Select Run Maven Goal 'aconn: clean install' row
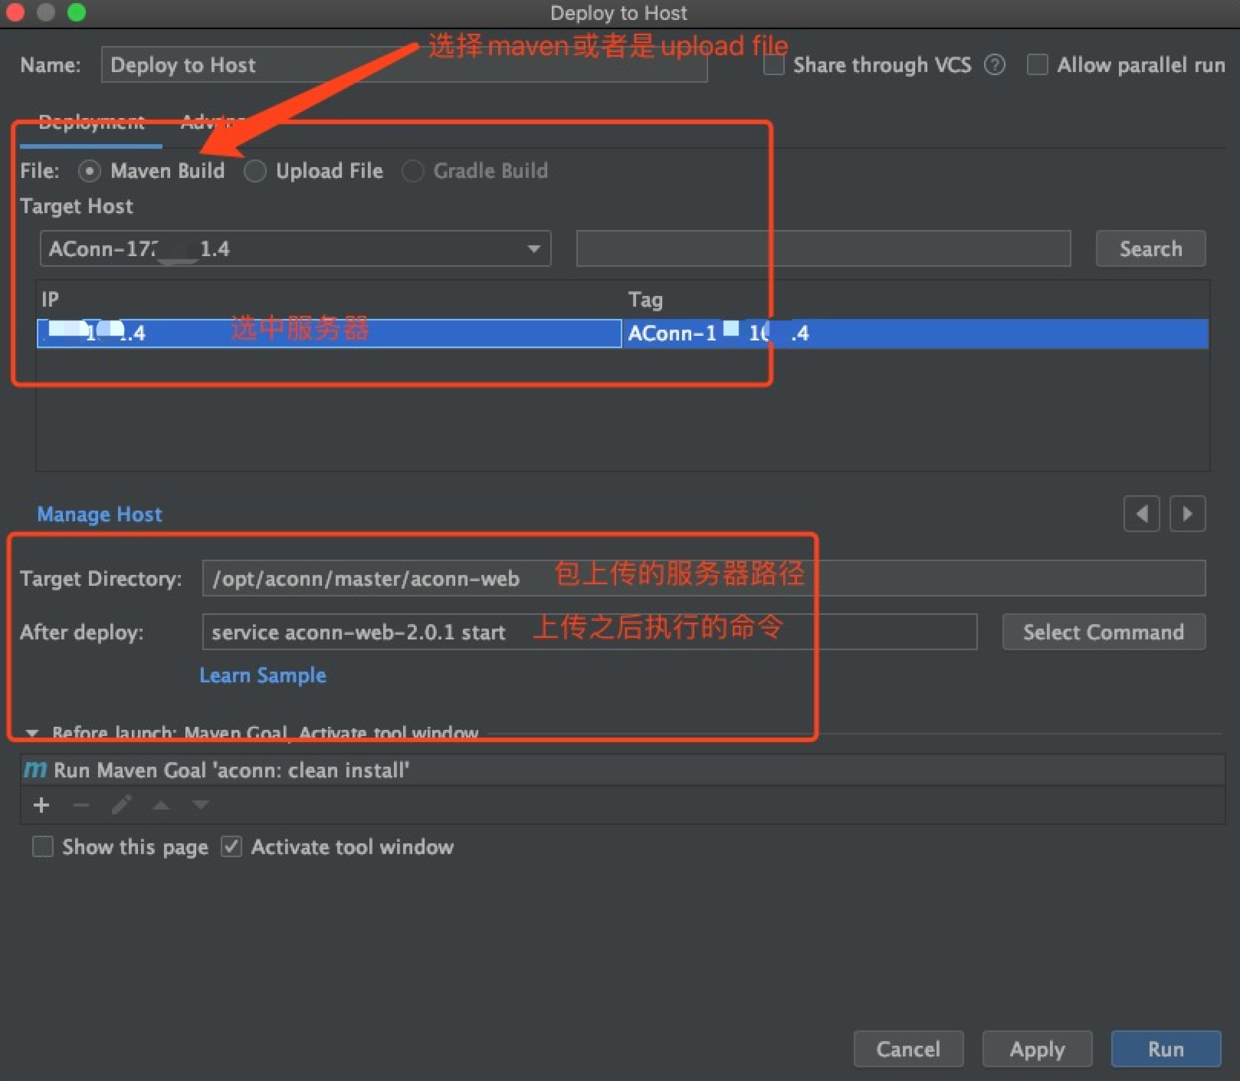The height and width of the screenshot is (1081, 1240). coord(622,770)
